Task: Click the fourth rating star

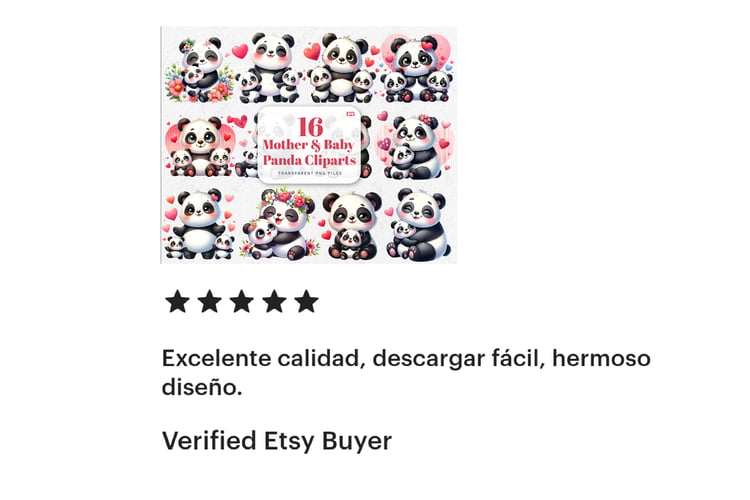Action: click(x=274, y=301)
